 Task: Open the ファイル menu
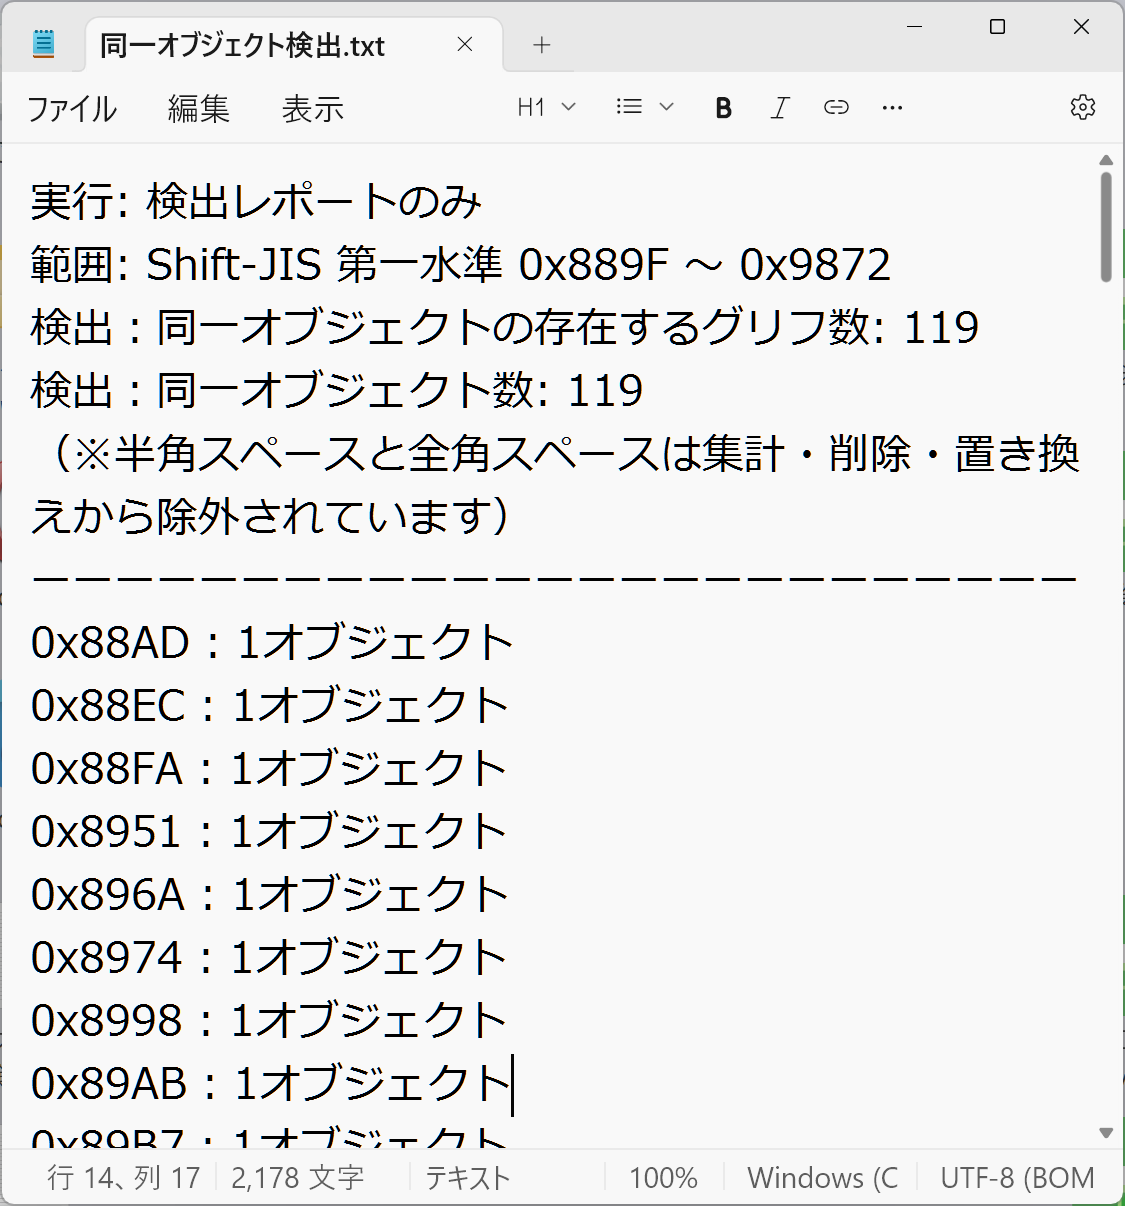click(72, 109)
